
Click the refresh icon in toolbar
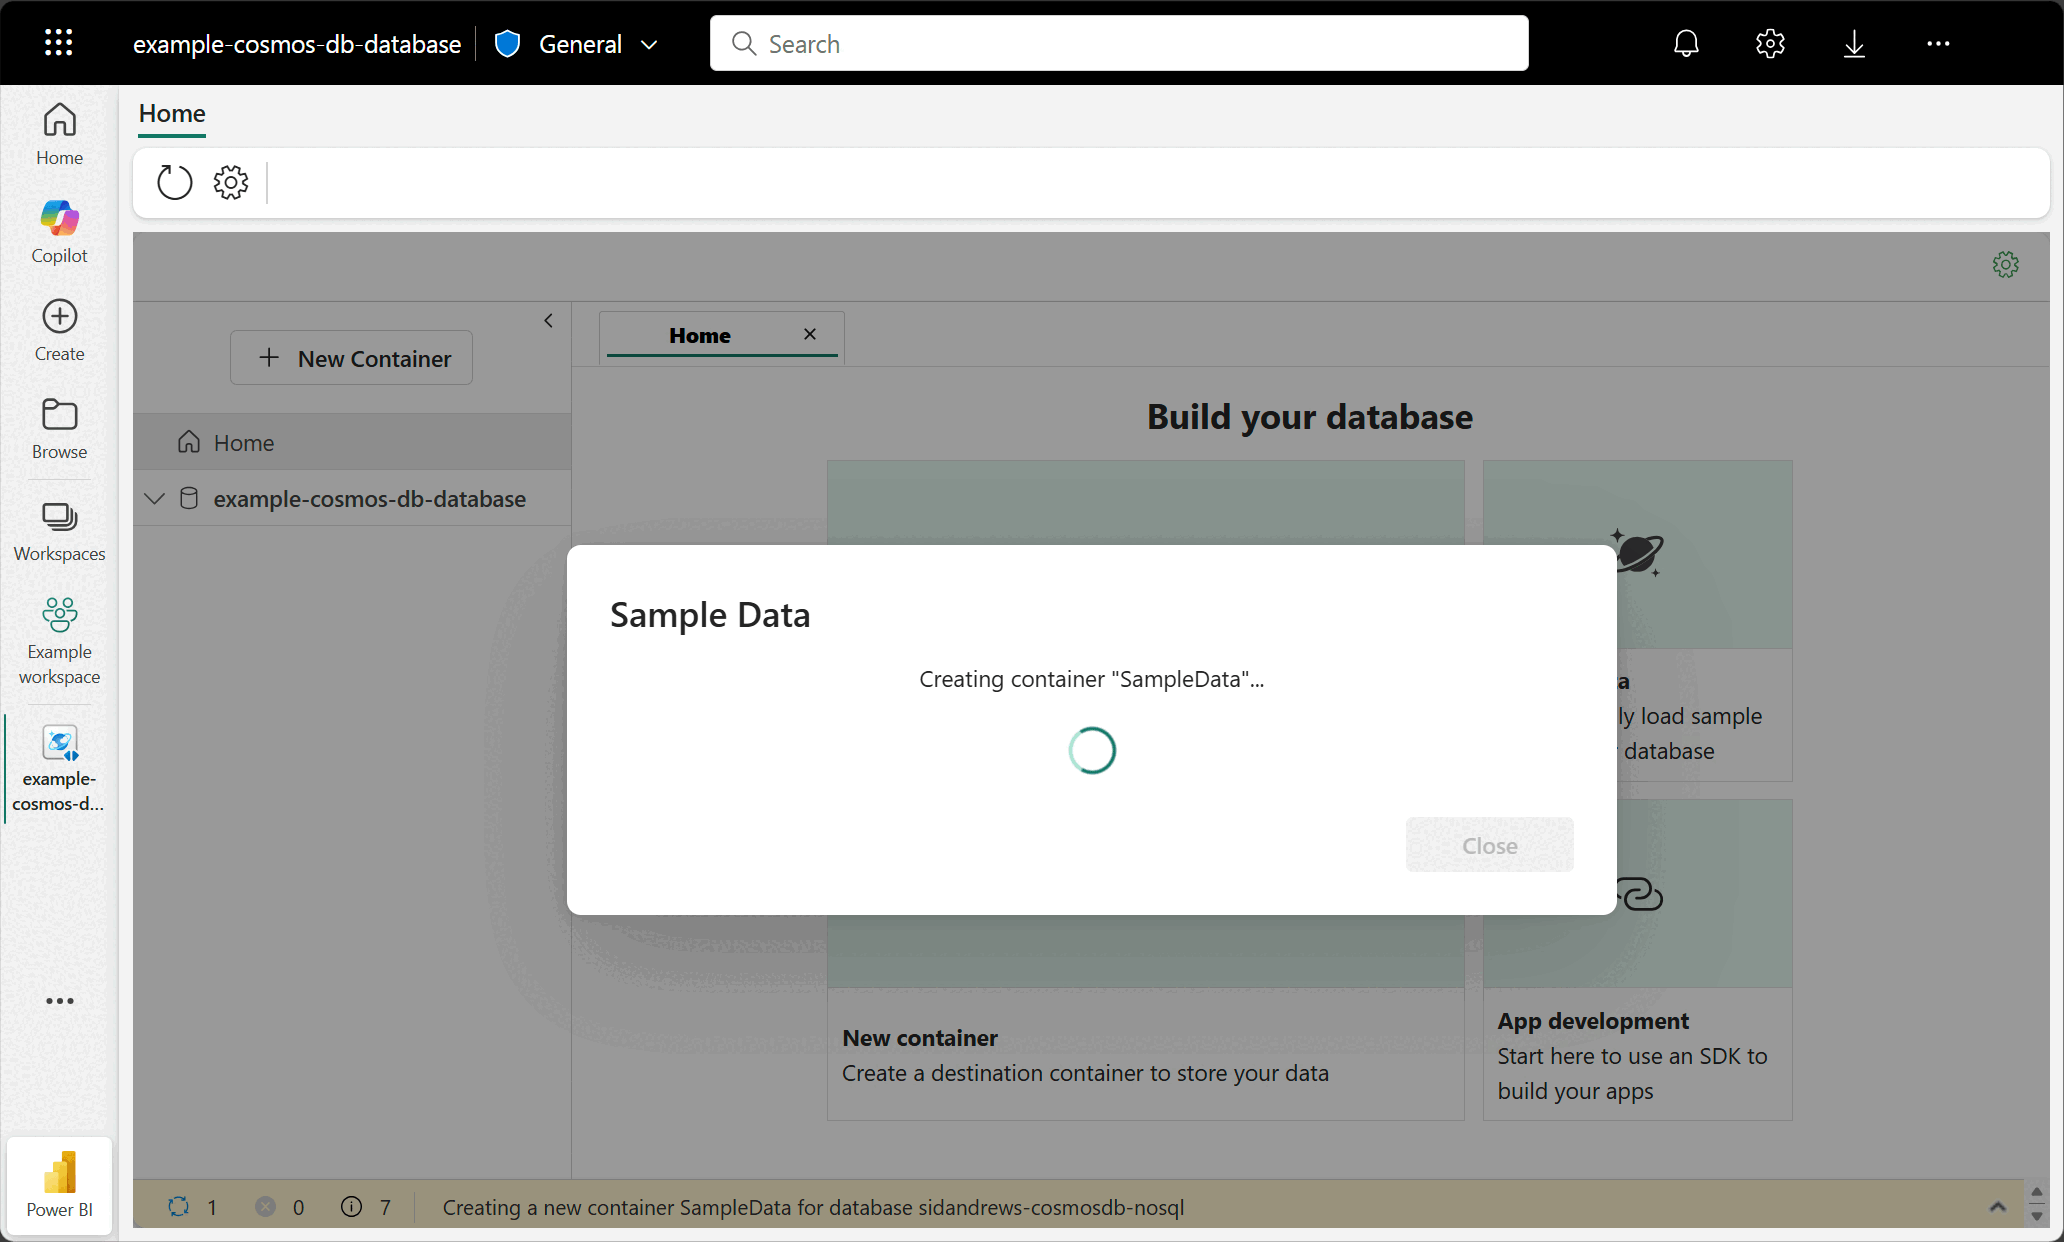174,182
